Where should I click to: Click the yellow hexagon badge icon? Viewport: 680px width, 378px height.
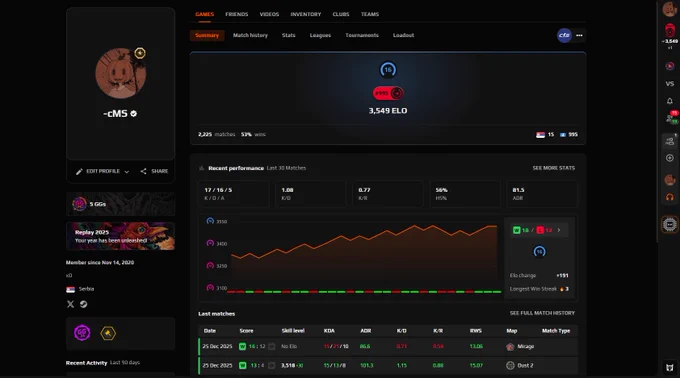[108, 333]
